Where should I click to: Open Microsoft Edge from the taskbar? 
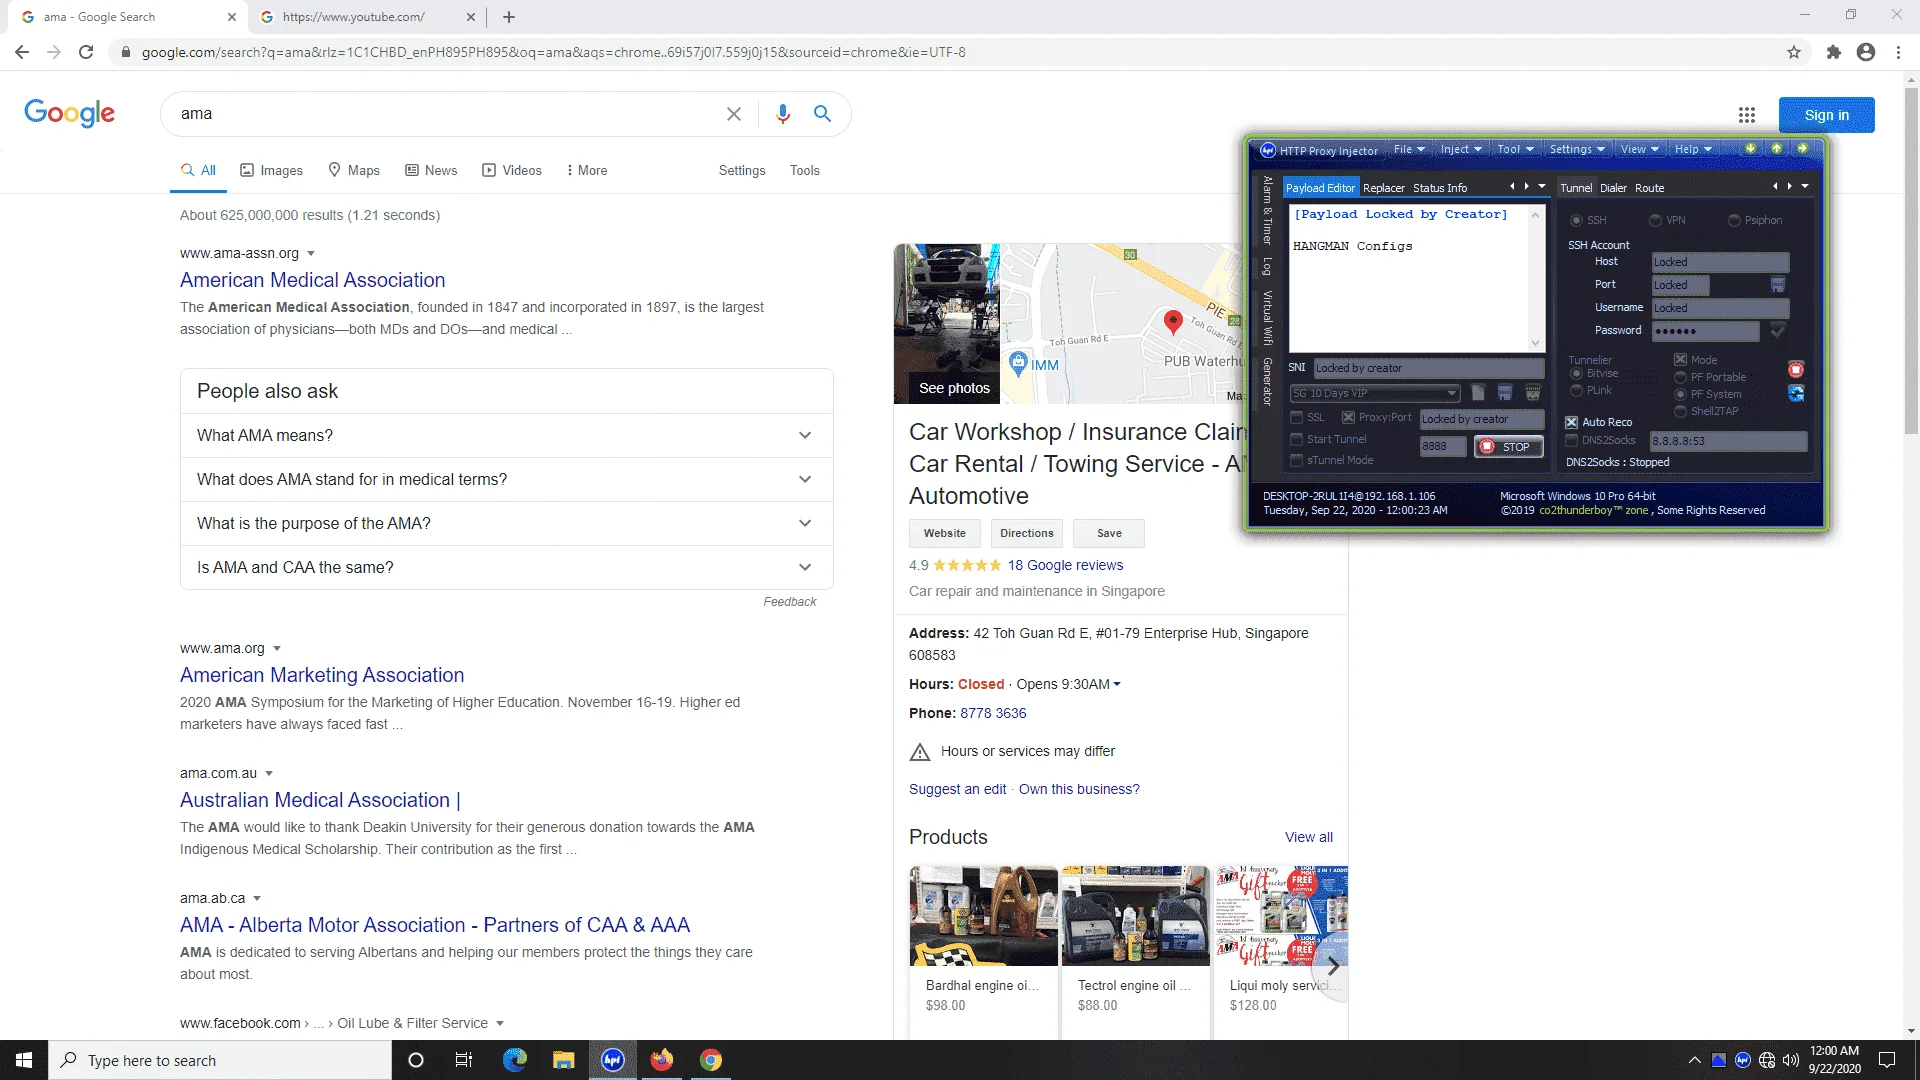pyautogui.click(x=515, y=1060)
